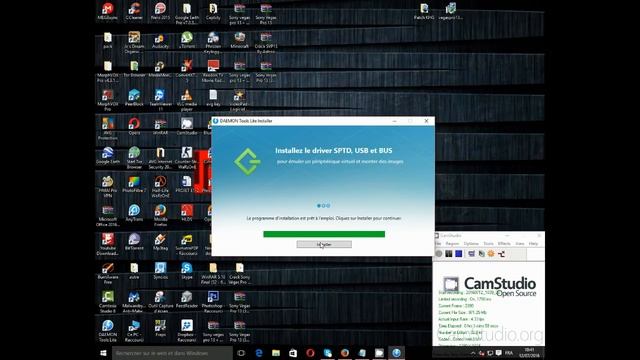
Task: Open Task View from the taskbar
Action: 241,353
